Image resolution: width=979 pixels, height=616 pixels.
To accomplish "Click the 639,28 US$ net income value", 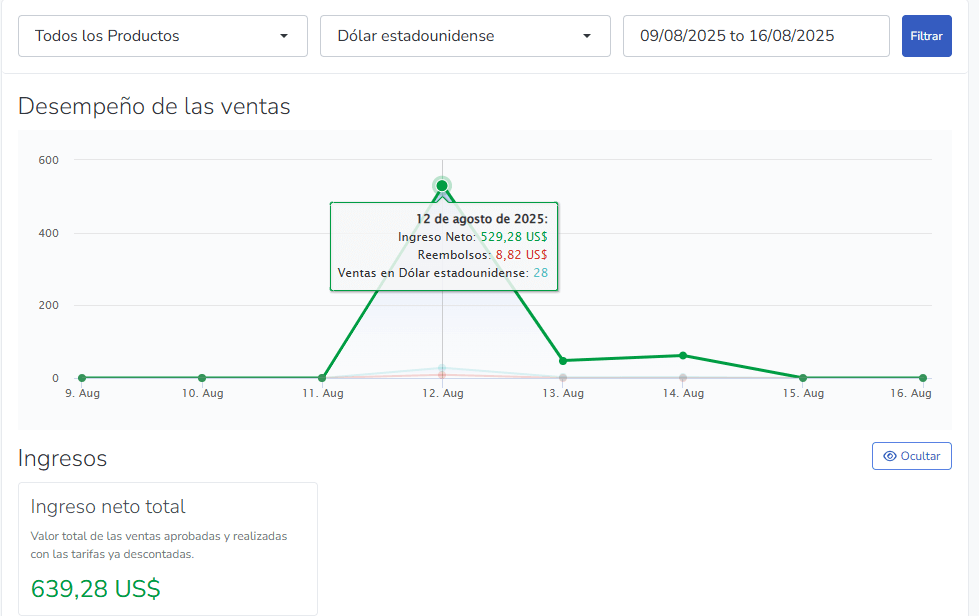I will [x=96, y=589].
